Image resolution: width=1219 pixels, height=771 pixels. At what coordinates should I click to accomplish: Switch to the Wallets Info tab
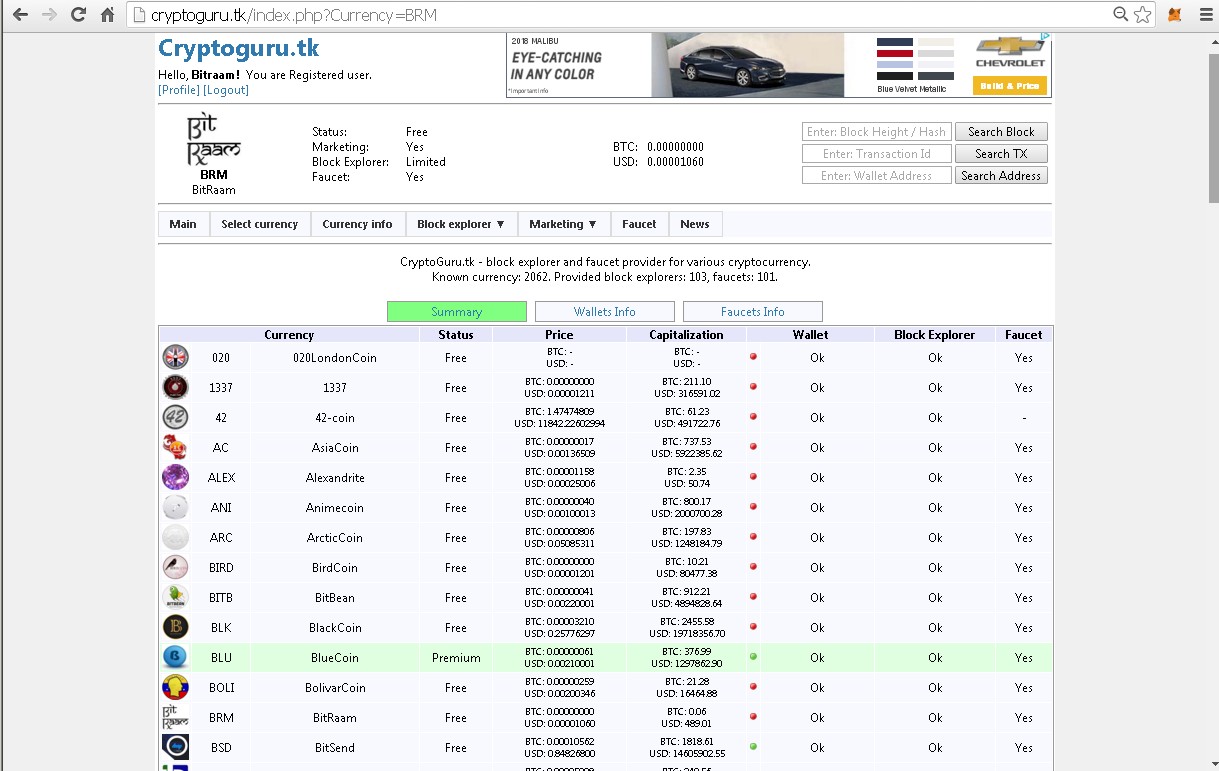(x=604, y=312)
